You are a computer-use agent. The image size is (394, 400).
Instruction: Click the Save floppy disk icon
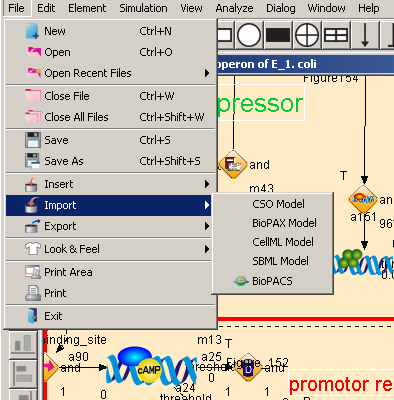(x=33, y=140)
